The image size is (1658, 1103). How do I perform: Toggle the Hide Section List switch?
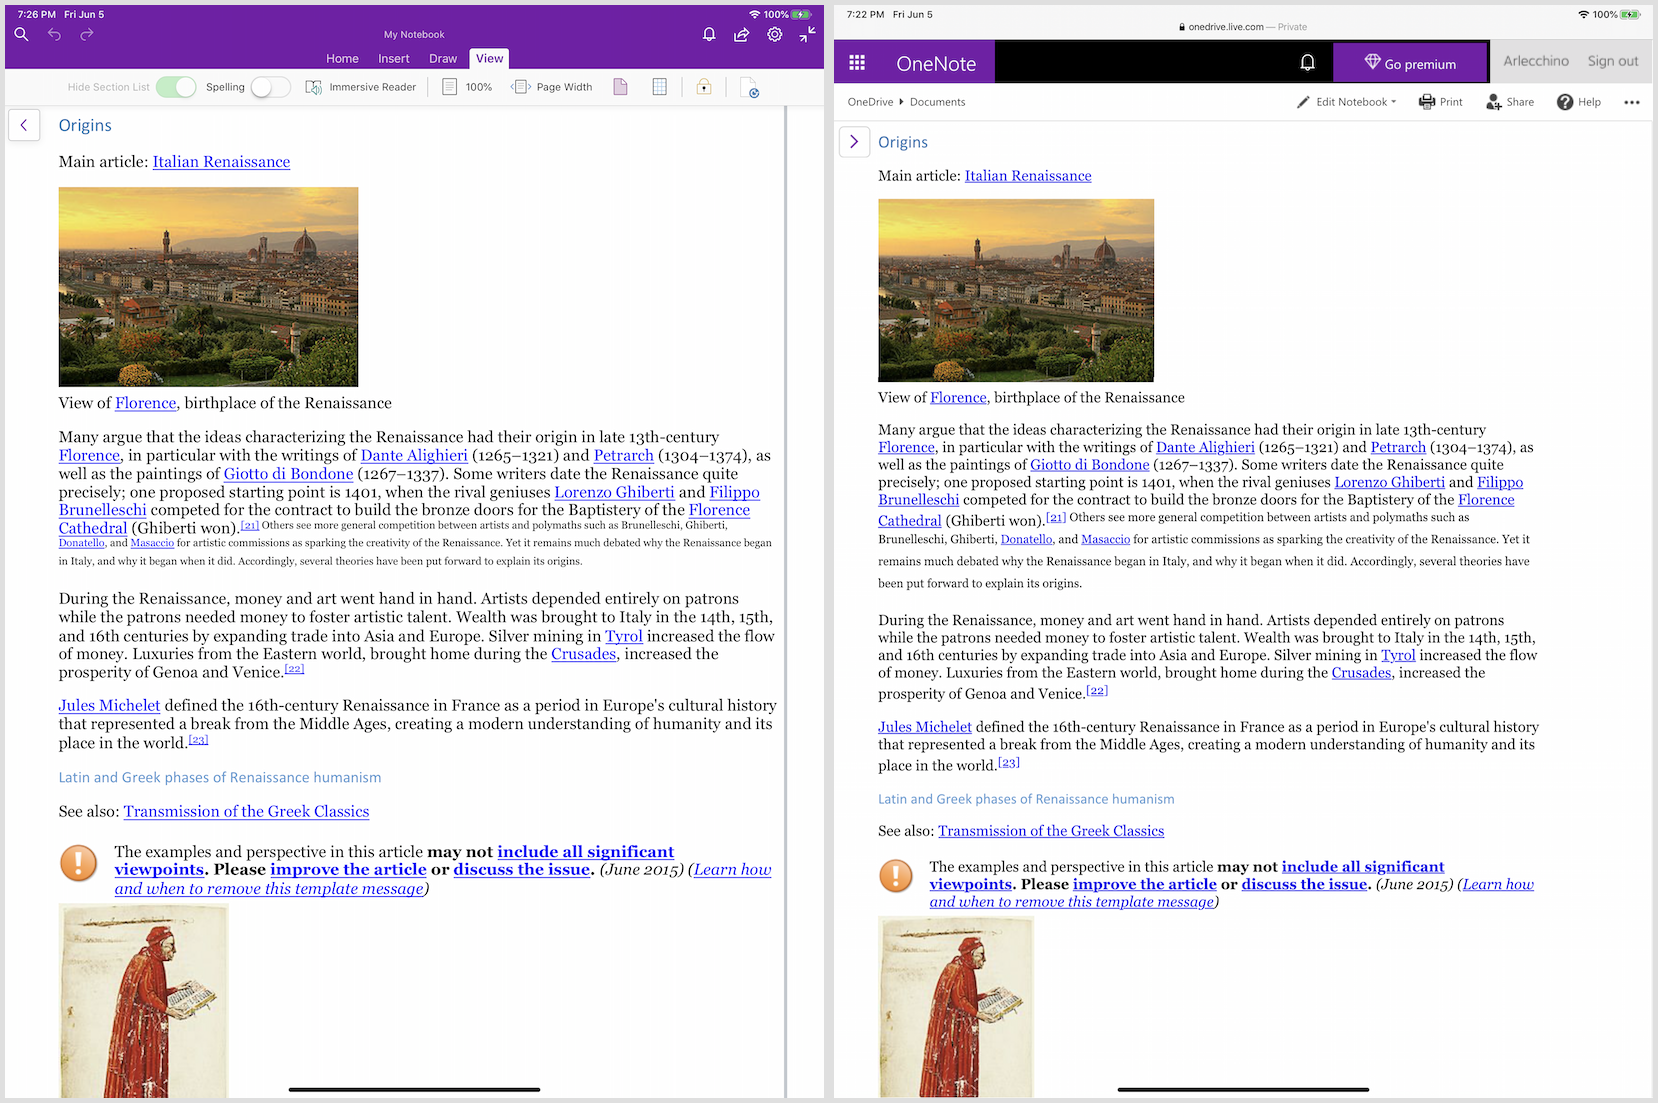pos(176,87)
